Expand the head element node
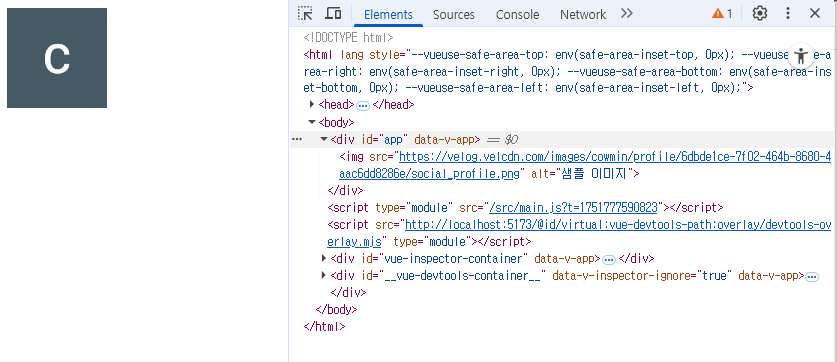 tap(312, 105)
